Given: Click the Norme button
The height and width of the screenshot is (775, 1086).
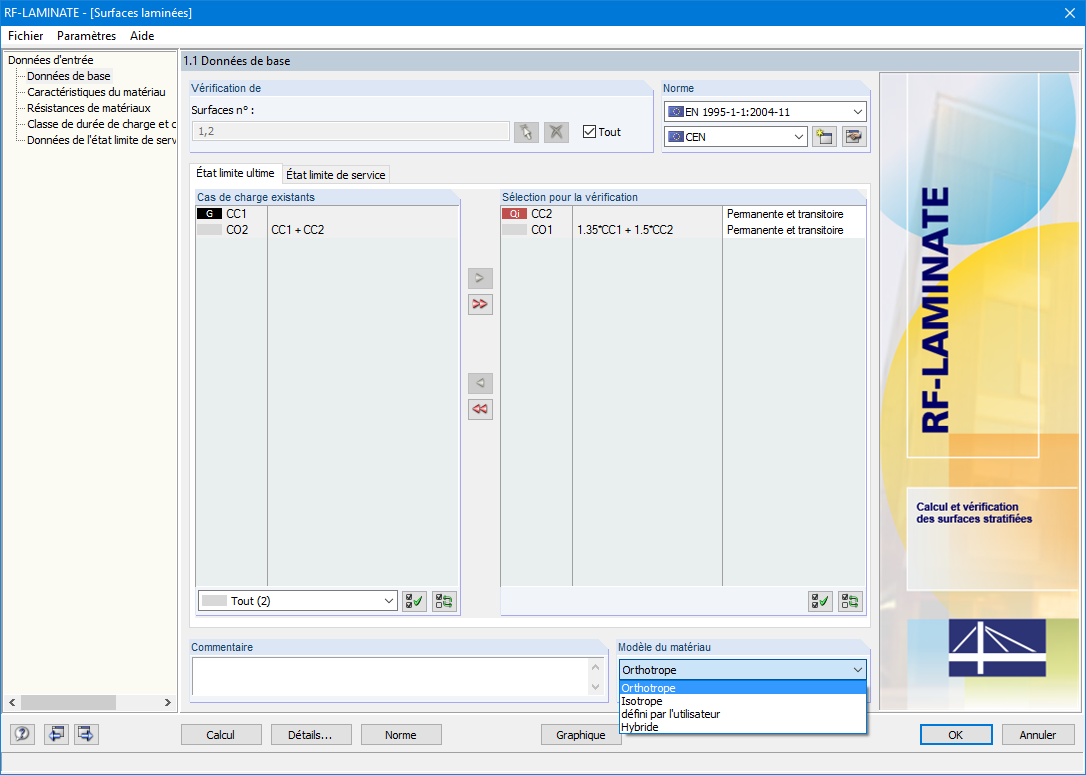Looking at the screenshot, I should tap(401, 735).
